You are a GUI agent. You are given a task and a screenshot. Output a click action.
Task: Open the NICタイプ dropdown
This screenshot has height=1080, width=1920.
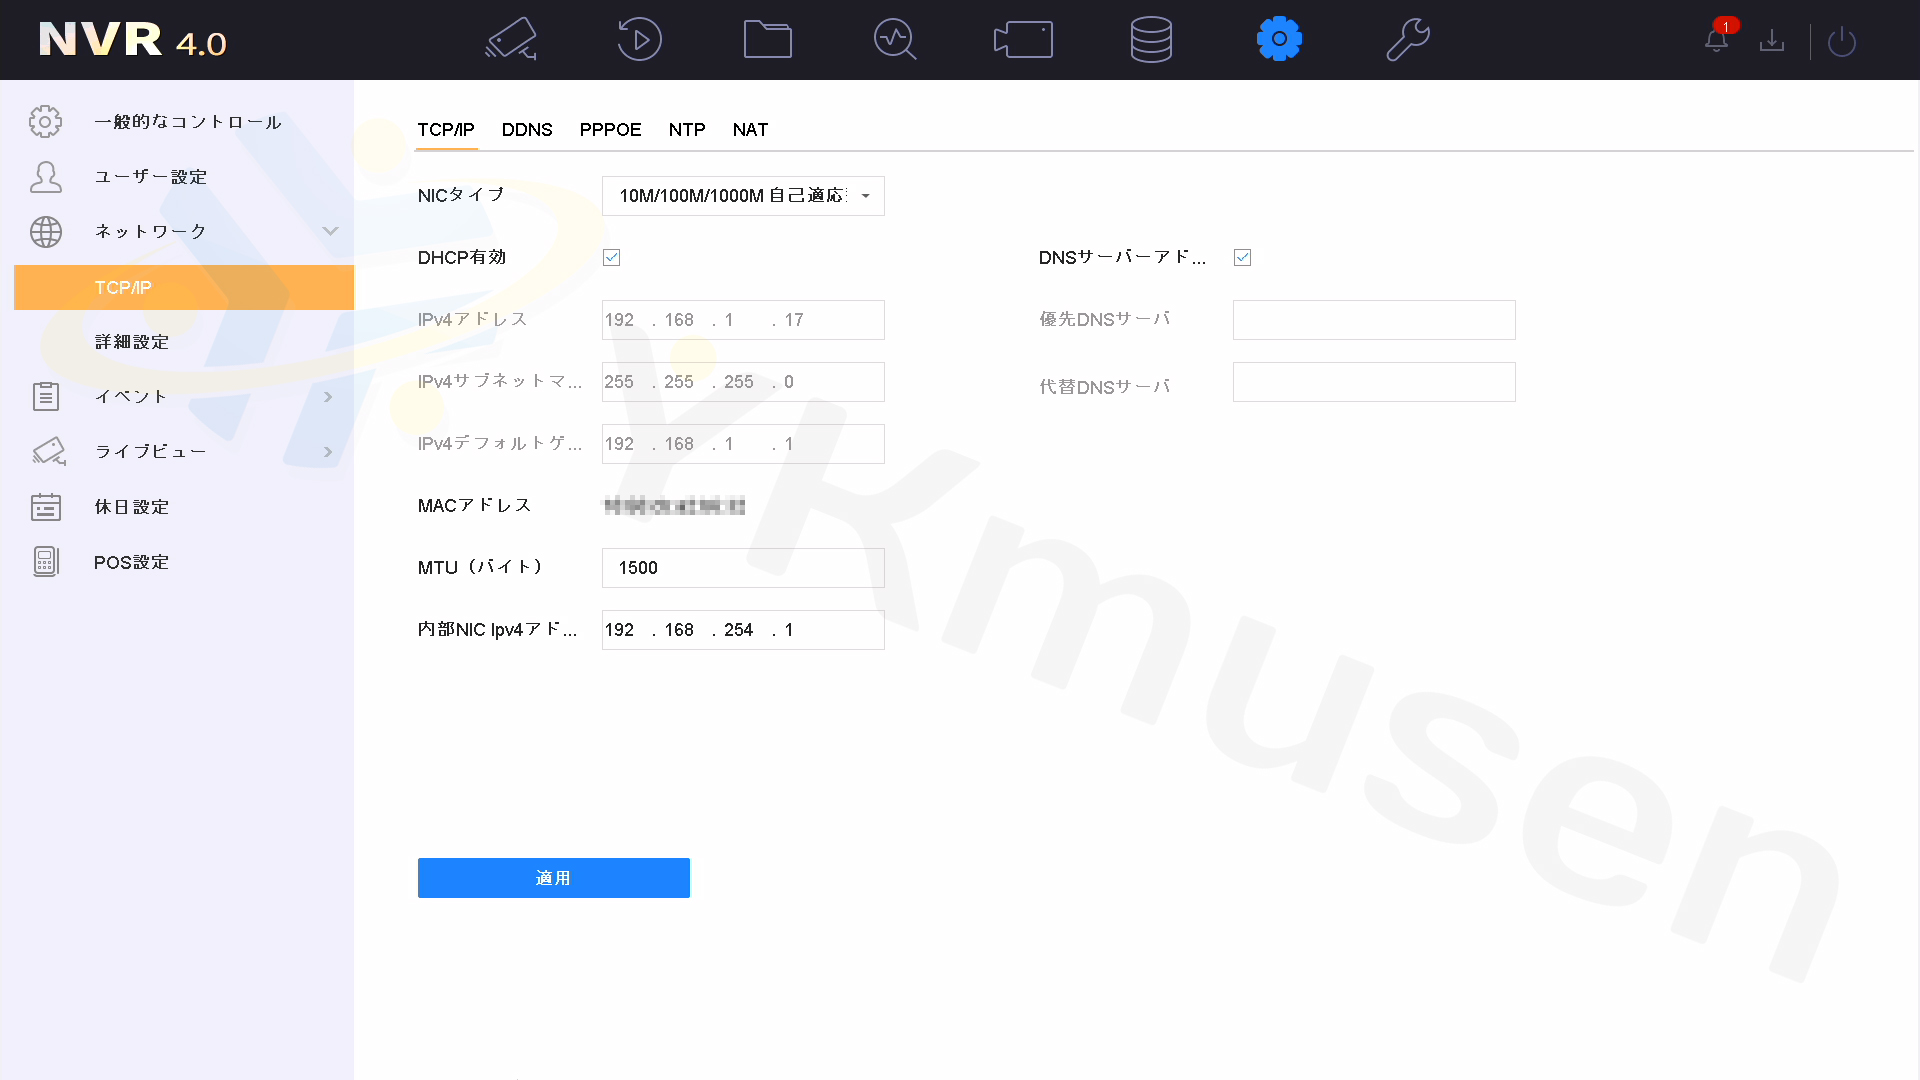tap(743, 196)
